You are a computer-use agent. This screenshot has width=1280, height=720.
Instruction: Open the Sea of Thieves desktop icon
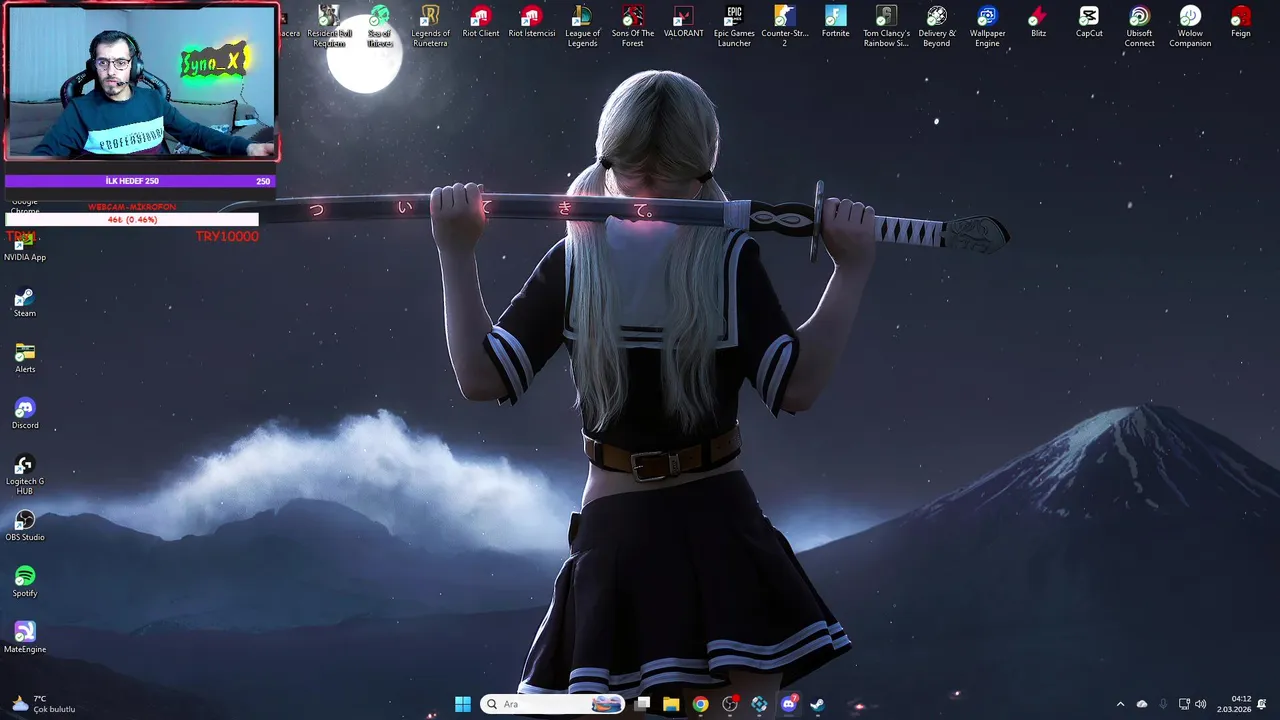coord(379,26)
